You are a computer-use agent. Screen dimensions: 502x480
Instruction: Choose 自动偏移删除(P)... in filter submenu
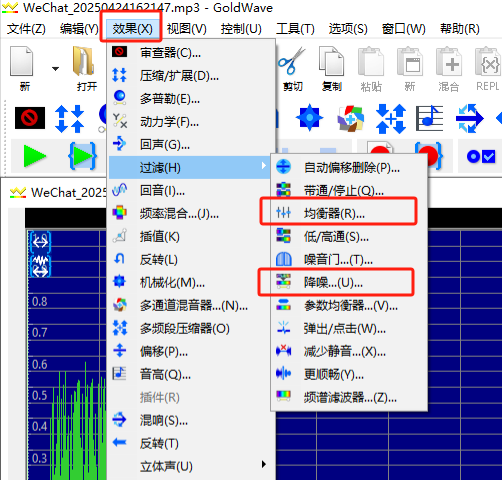point(349,167)
